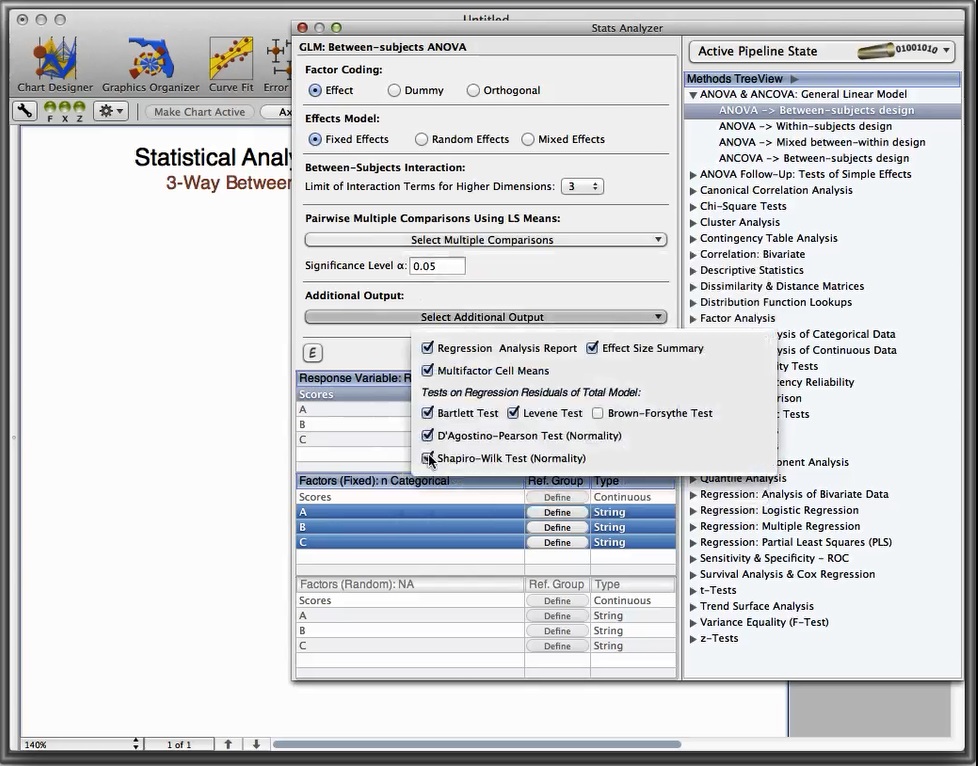The height and width of the screenshot is (766, 978).
Task: Expand ANOVA Follow-Up: Tests of Simple Effects
Action: [693, 175]
